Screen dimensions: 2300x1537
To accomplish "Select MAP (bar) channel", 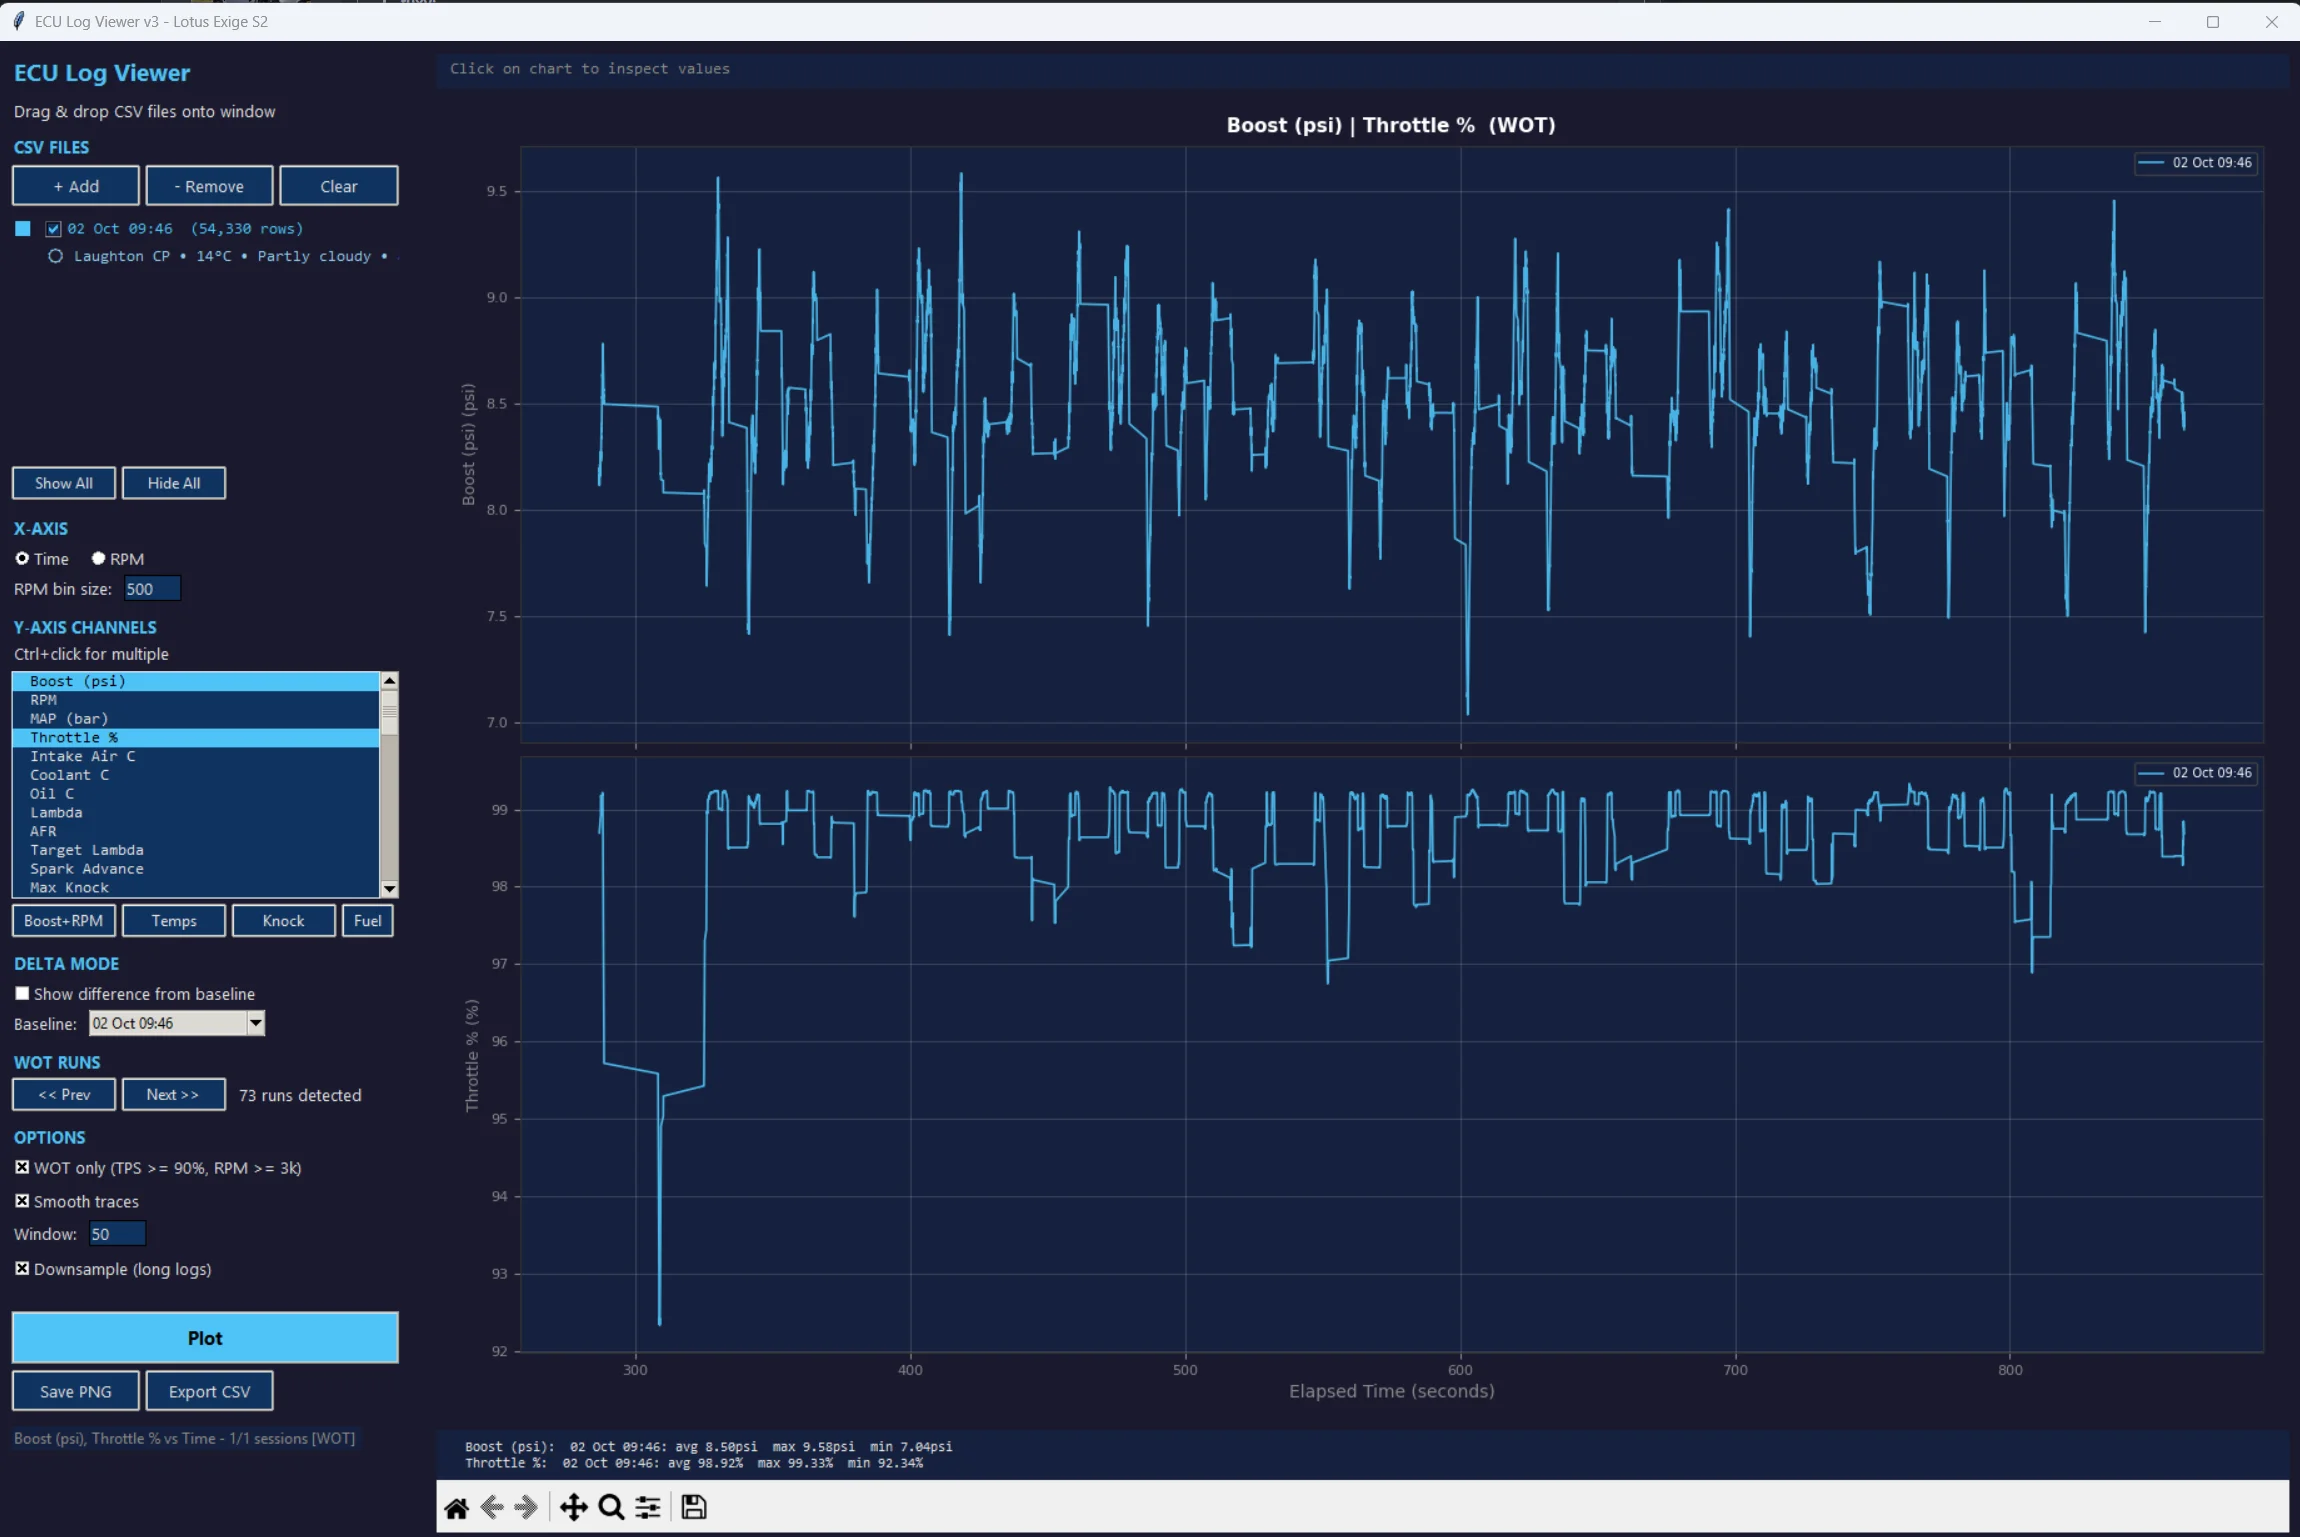I will [x=196, y=719].
